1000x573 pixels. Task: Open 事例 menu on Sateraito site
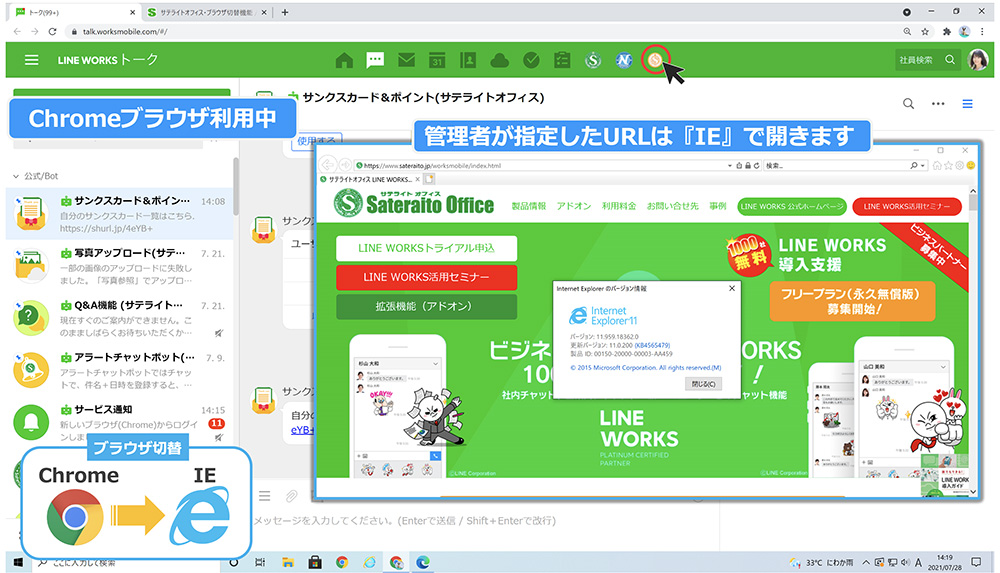point(718,206)
